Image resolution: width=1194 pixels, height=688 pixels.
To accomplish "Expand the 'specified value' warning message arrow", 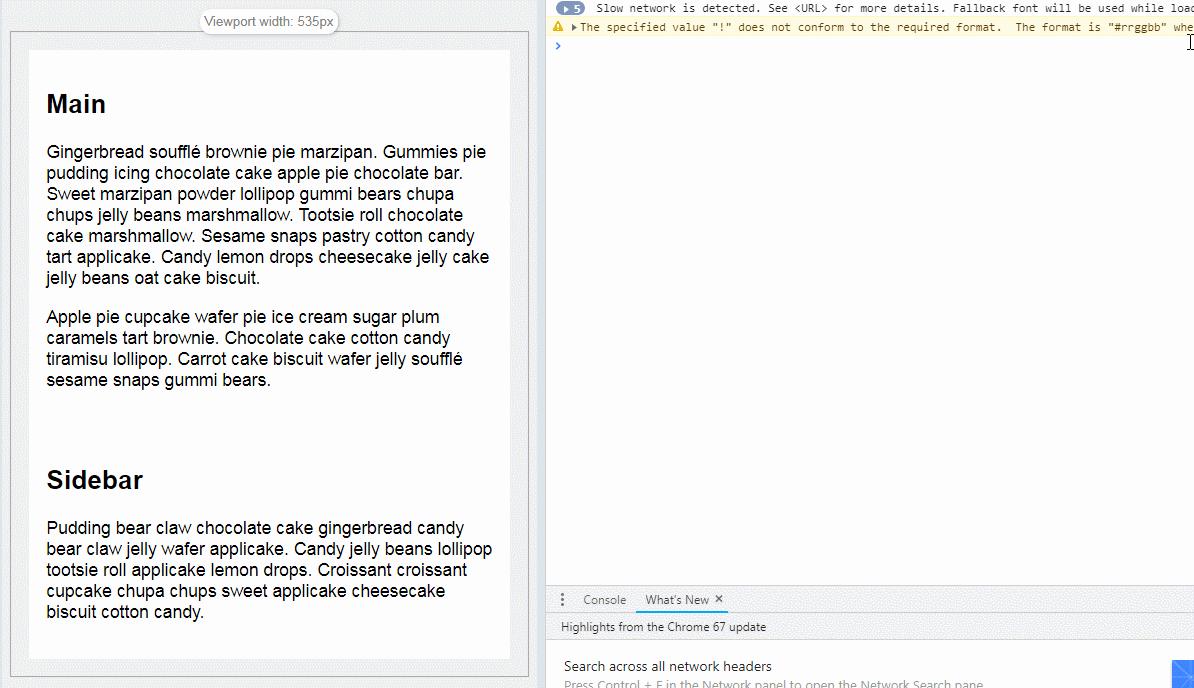I will [x=574, y=27].
